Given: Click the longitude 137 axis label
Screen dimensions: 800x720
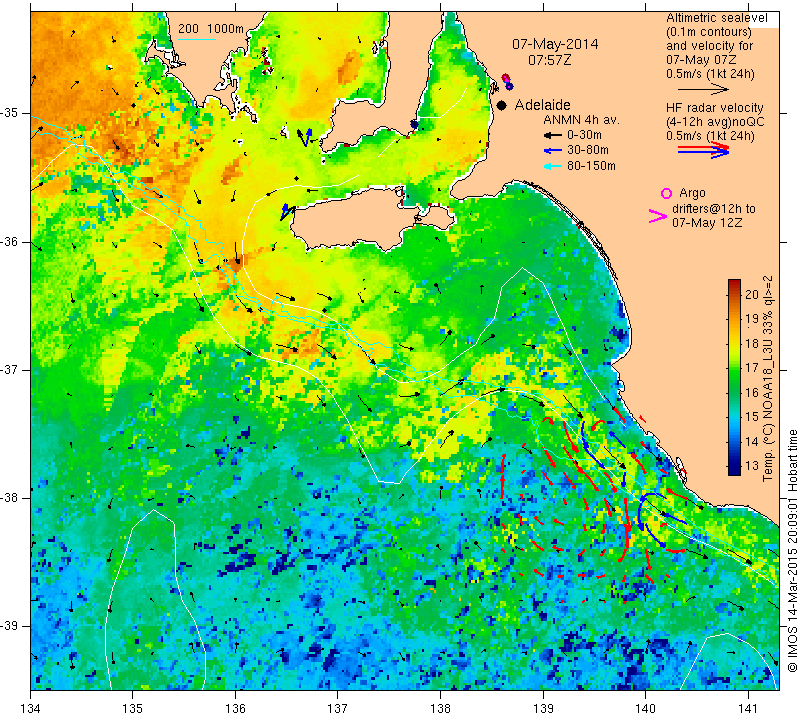Looking at the screenshot, I should click(x=338, y=709).
